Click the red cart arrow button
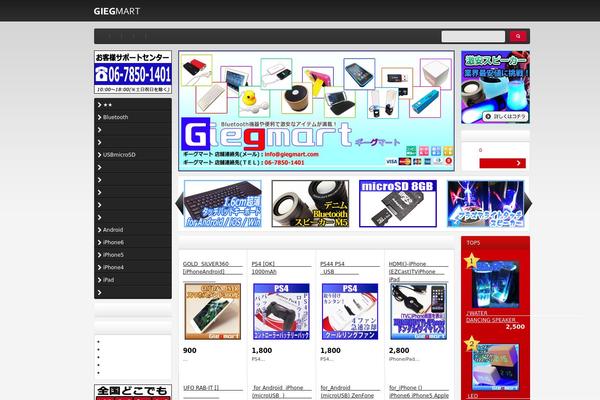This screenshot has height=400, width=600. click(502, 163)
